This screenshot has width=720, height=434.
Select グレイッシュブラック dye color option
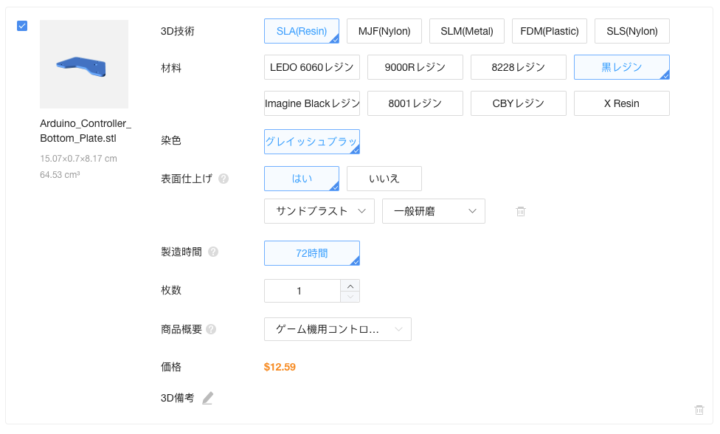click(311, 142)
